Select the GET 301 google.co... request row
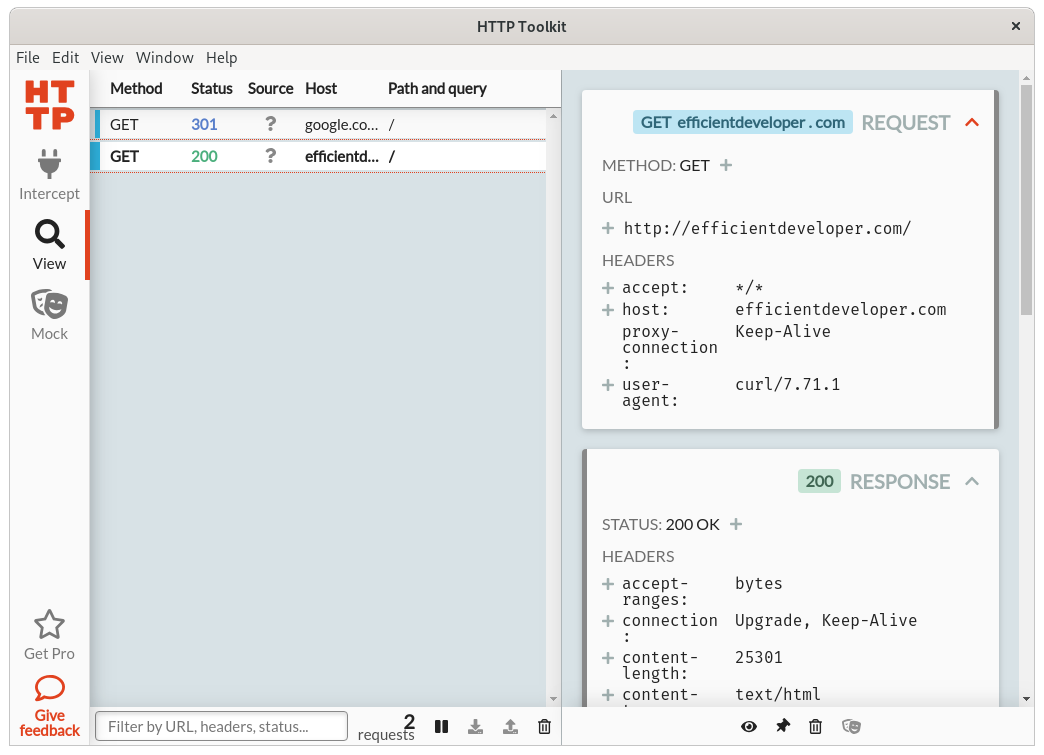1044x755 pixels. click(319, 125)
